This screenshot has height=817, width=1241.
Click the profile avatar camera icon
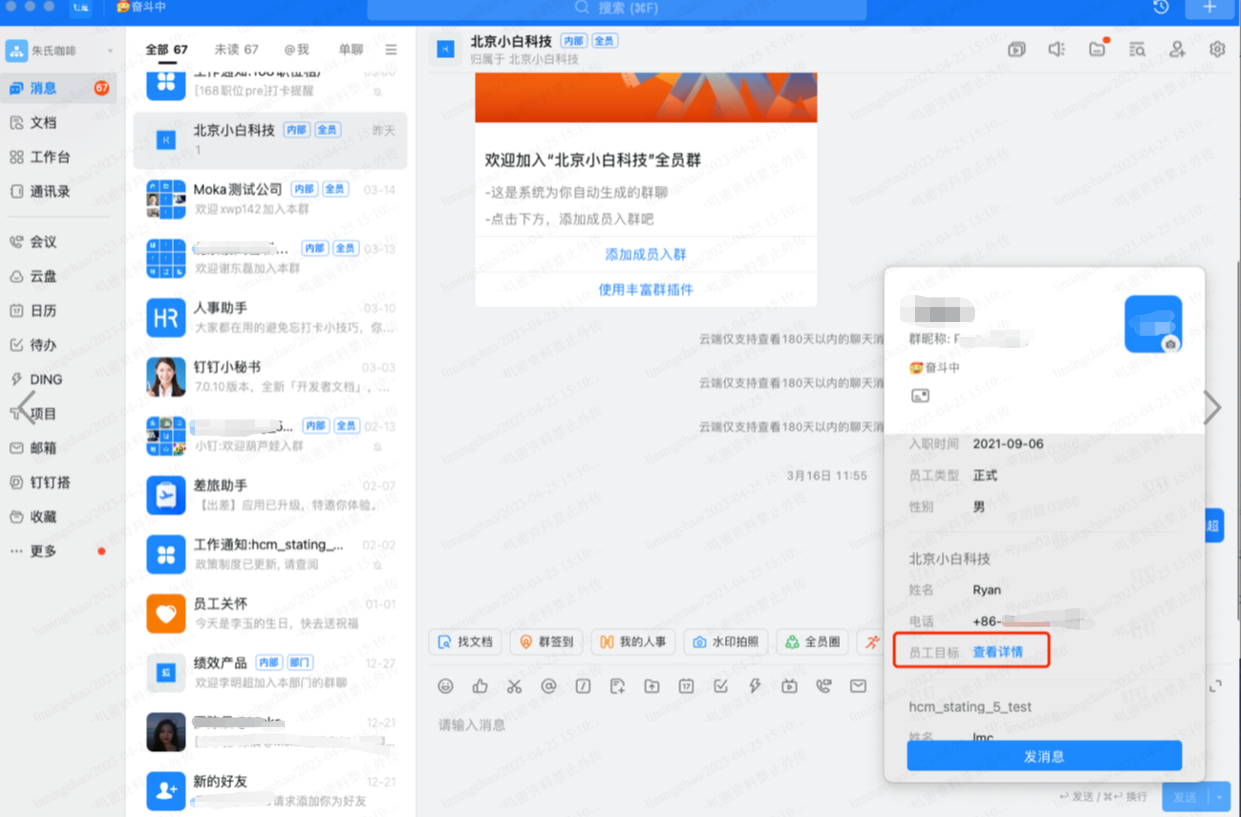click(x=1170, y=344)
